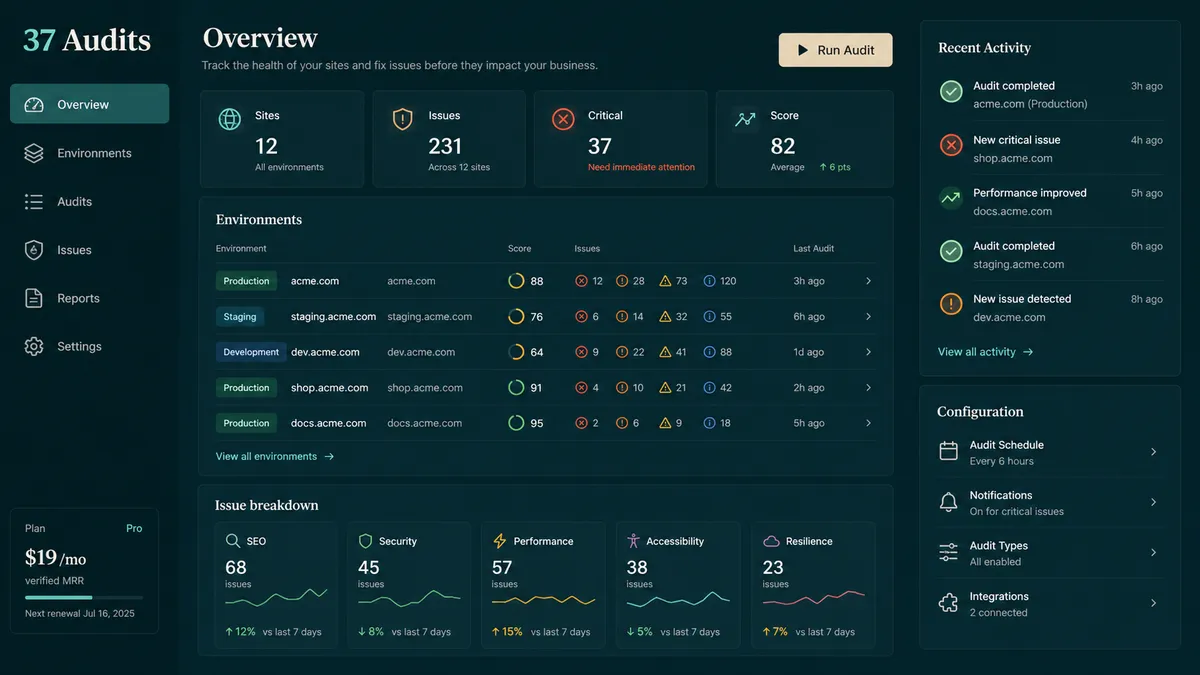
Task: Click green check icon for acme.com audit completed
Action: point(951,92)
